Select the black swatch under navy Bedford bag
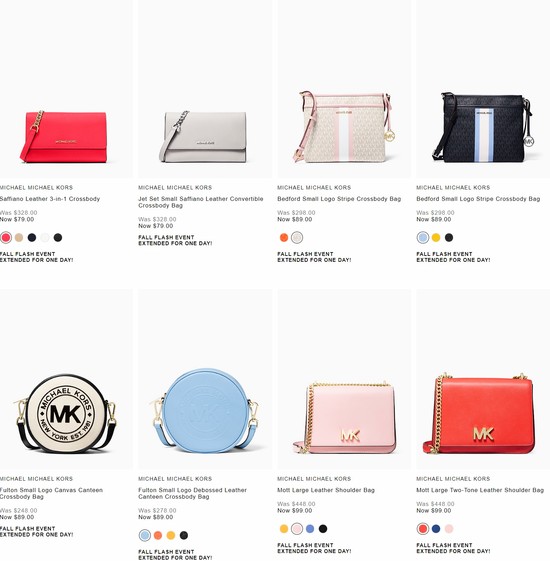Image resolution: width=550 pixels, height=561 pixels. (x=449, y=238)
